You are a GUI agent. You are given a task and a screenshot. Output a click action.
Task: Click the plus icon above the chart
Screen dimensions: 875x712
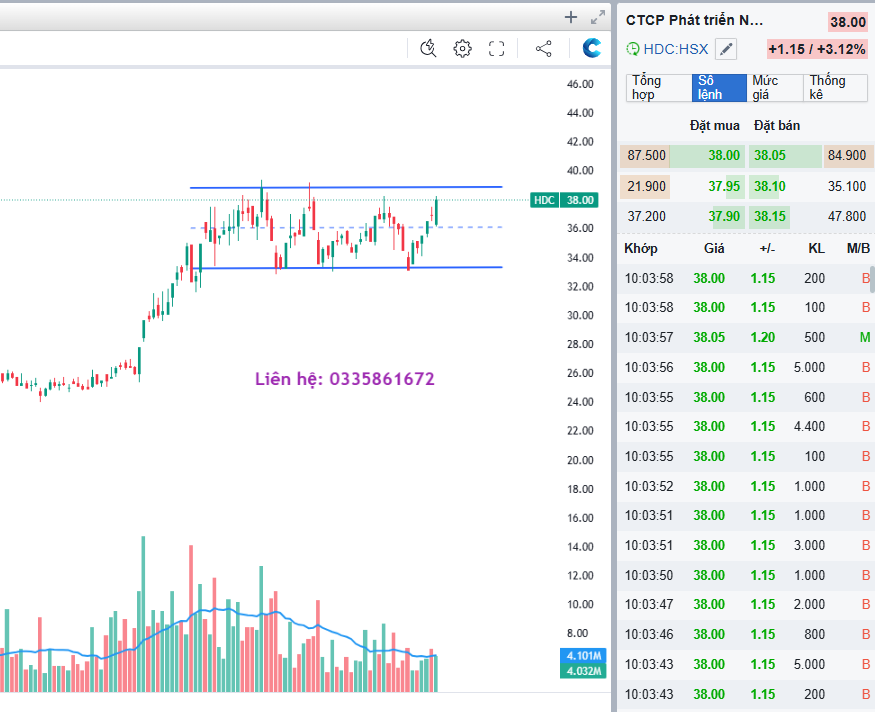click(x=571, y=16)
